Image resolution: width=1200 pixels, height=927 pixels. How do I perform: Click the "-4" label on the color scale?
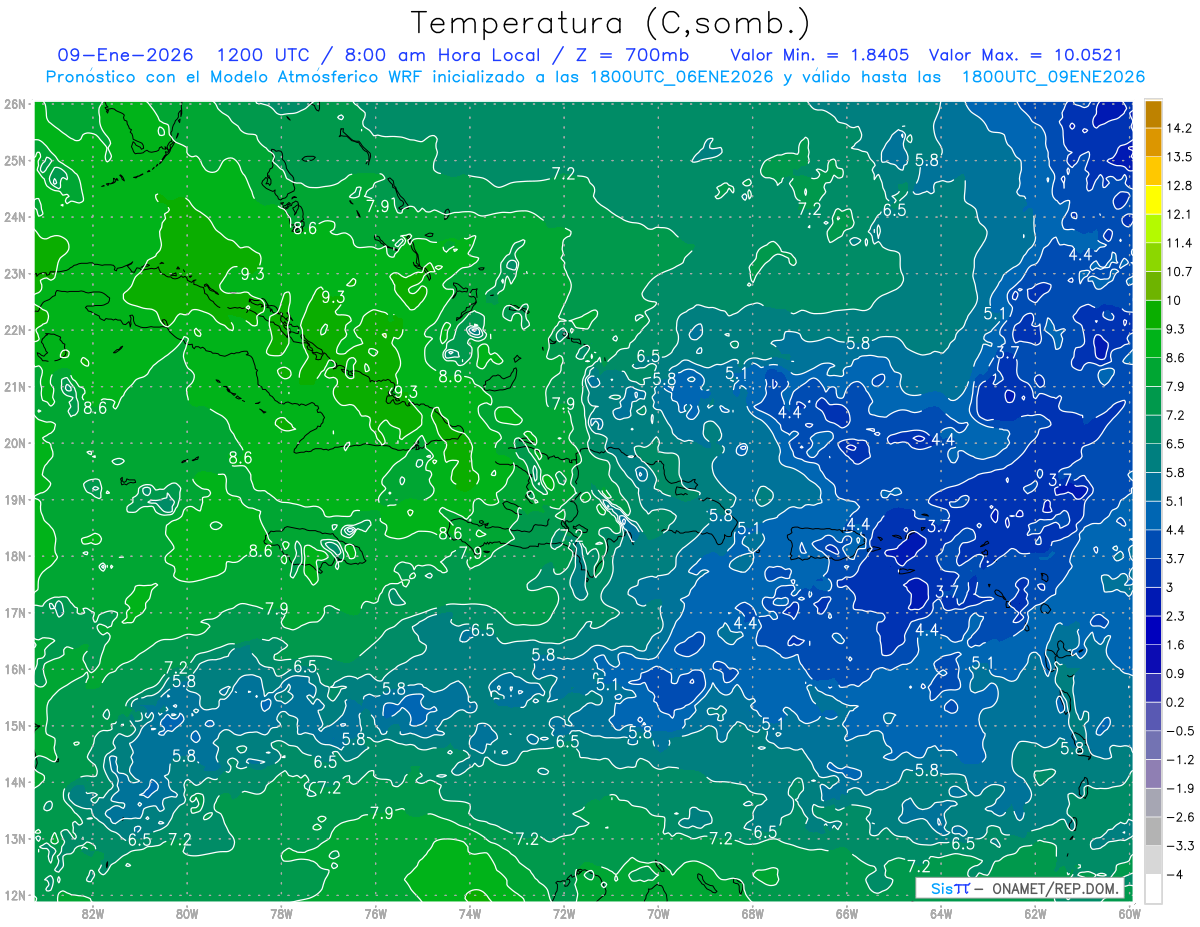1174,874
